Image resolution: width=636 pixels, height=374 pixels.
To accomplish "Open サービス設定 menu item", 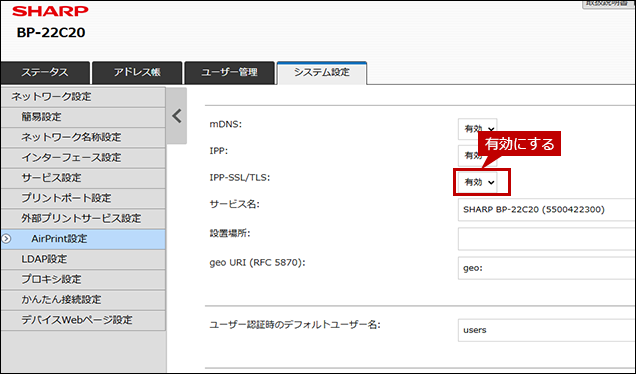I will tap(83, 178).
